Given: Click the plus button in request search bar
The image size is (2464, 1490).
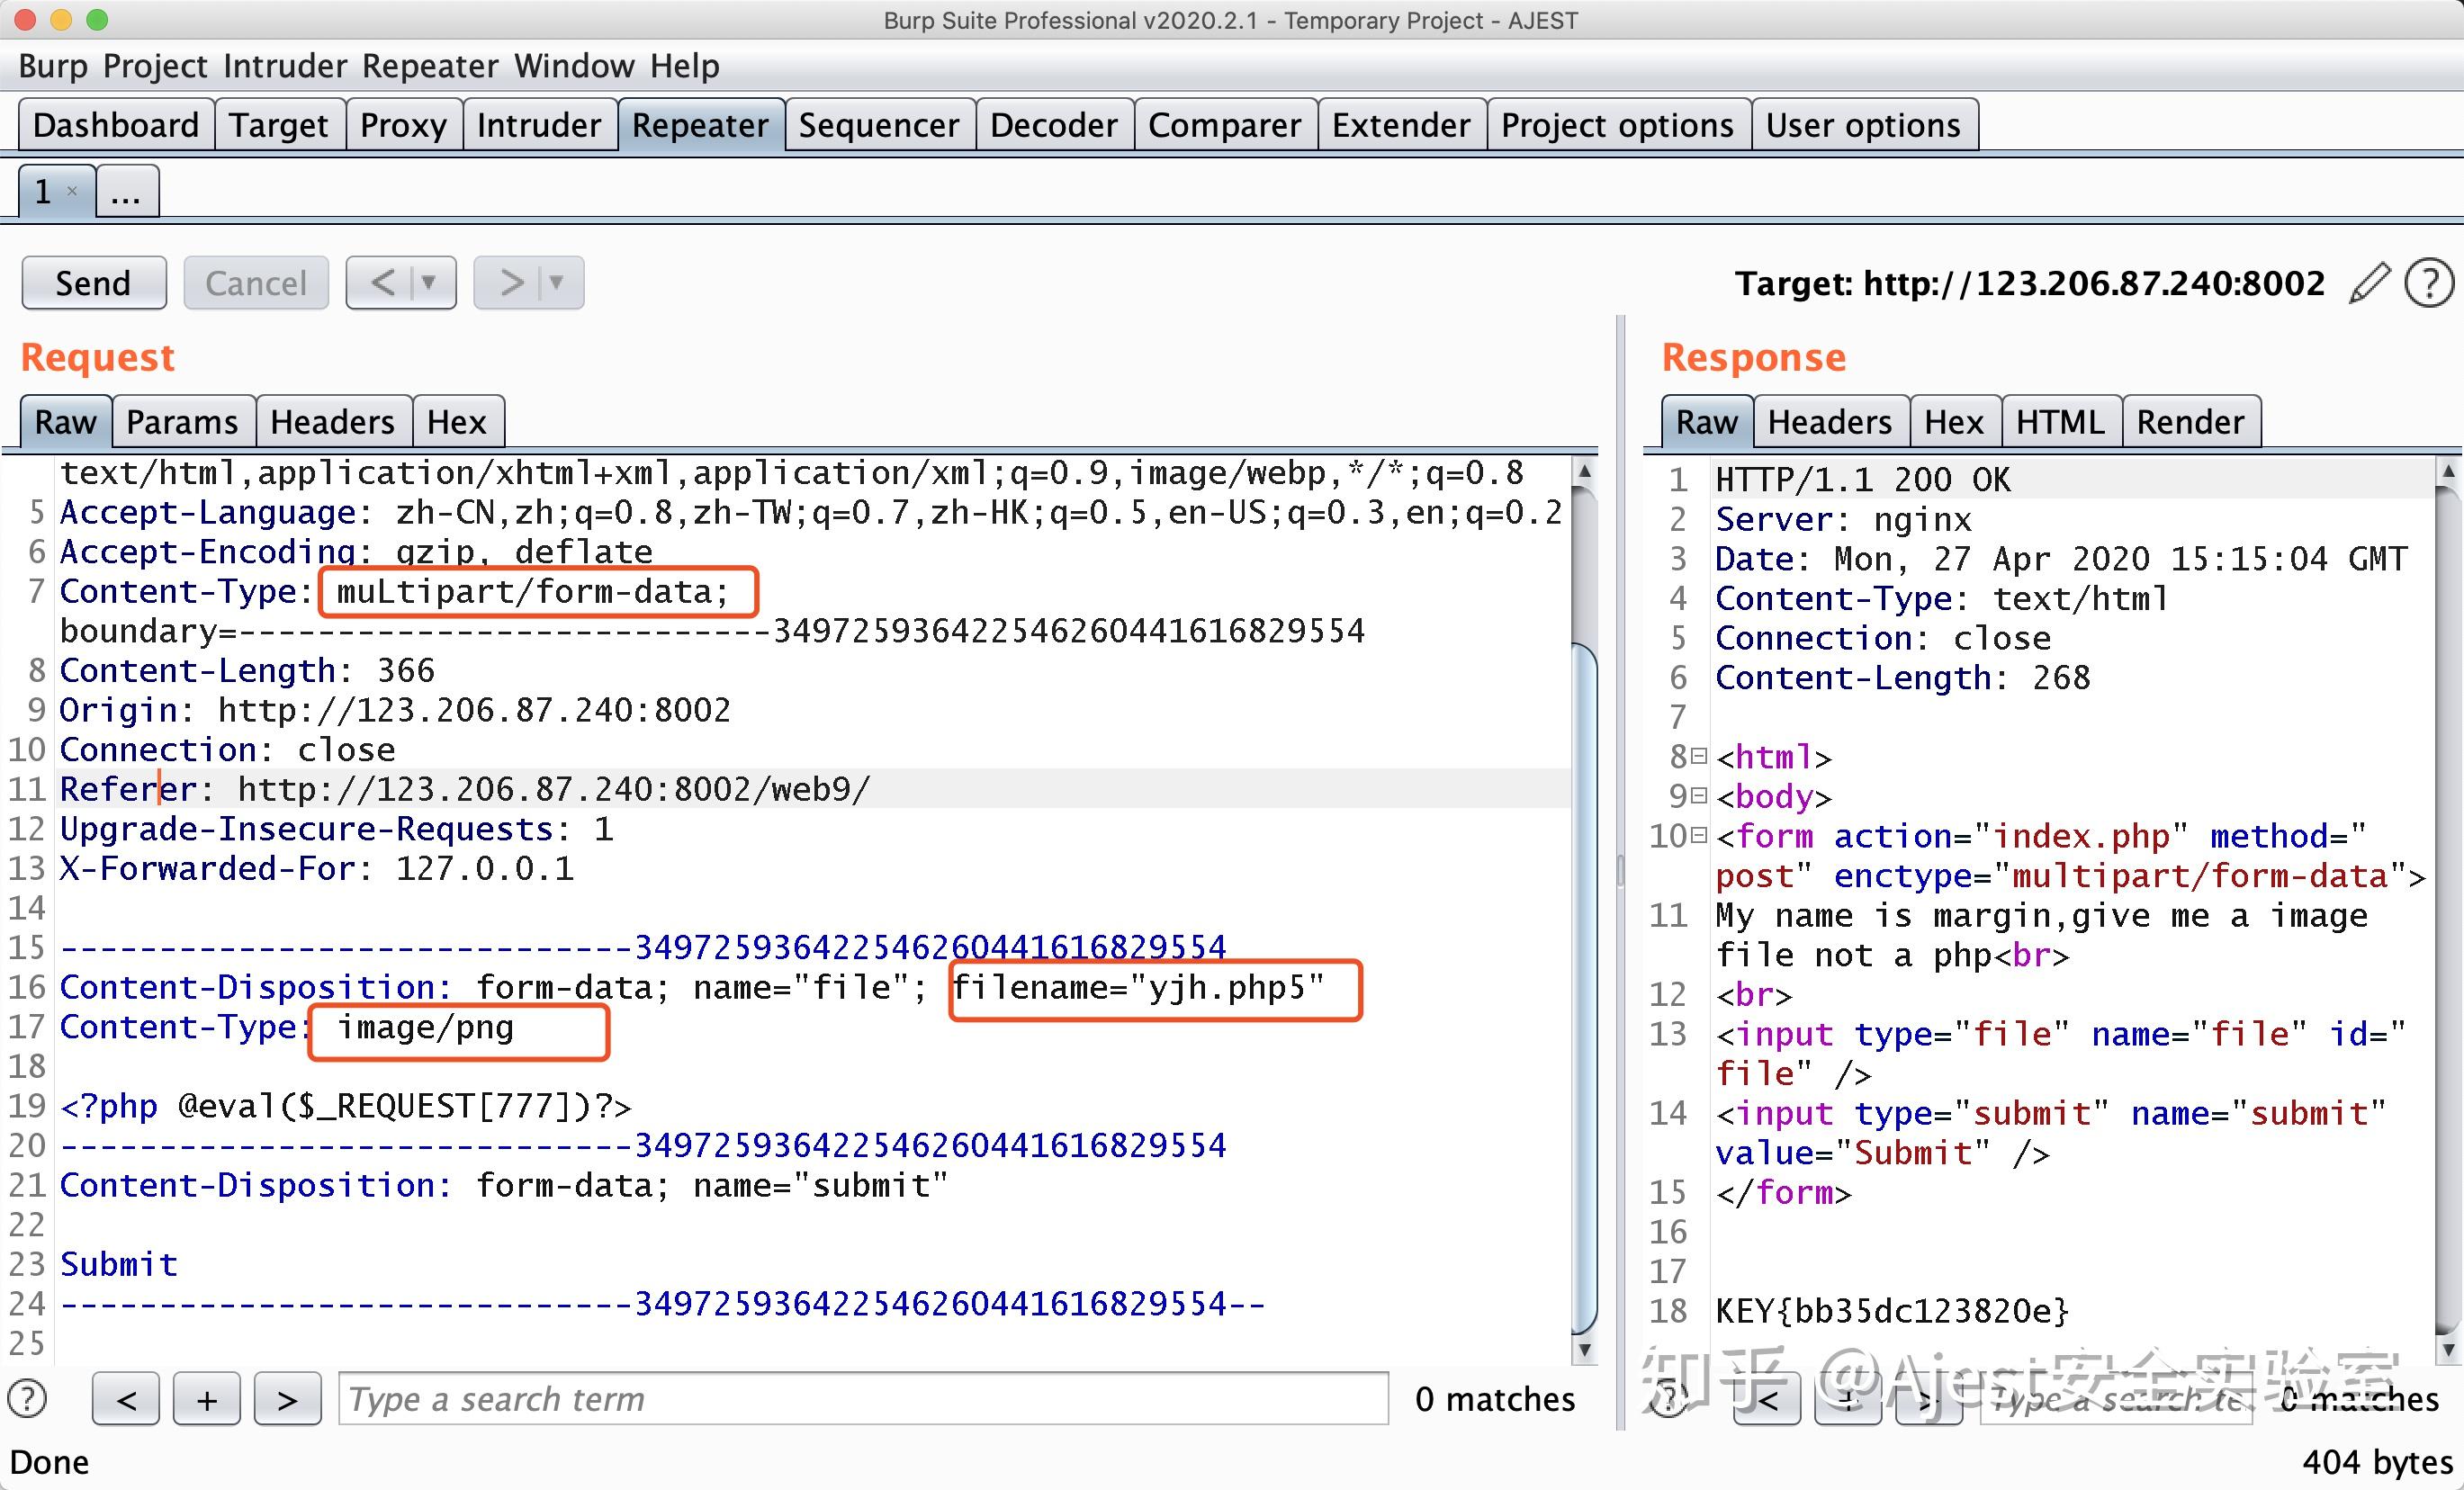Looking at the screenshot, I should (x=206, y=1399).
